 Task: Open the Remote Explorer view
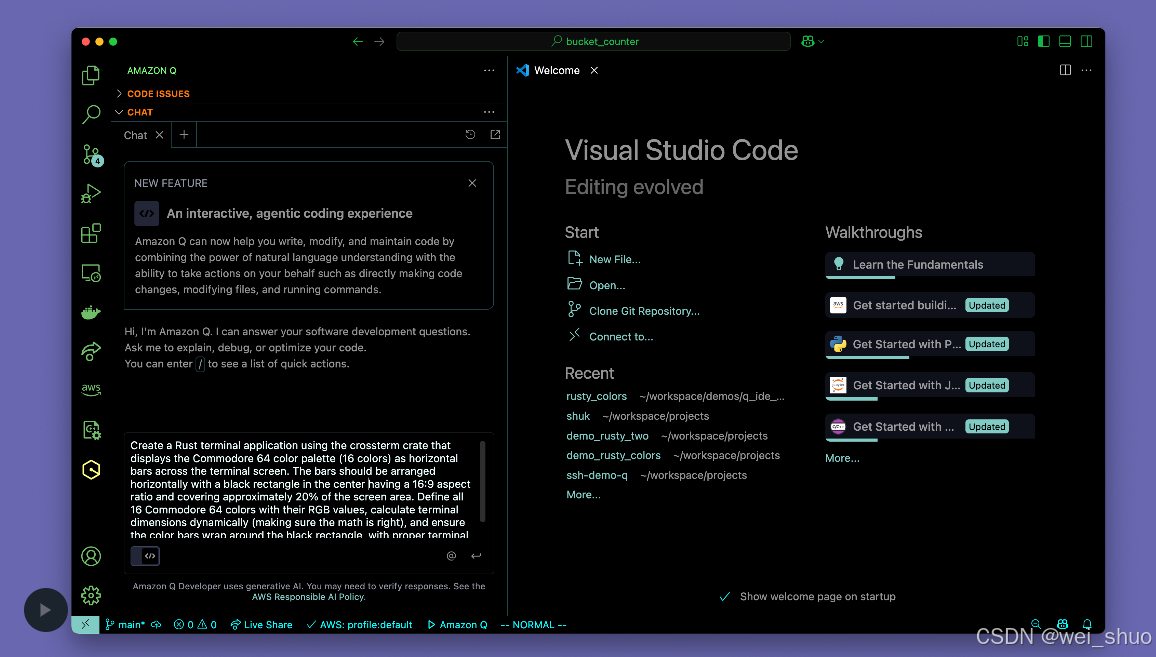click(x=91, y=274)
